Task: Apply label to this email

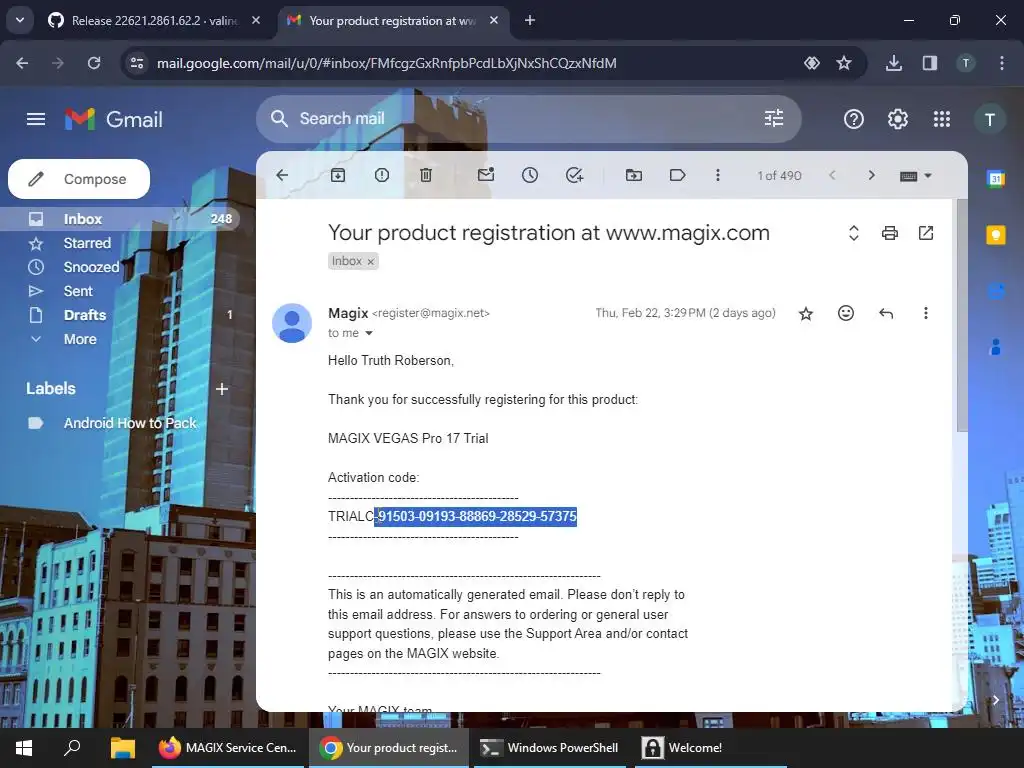Action: [677, 175]
